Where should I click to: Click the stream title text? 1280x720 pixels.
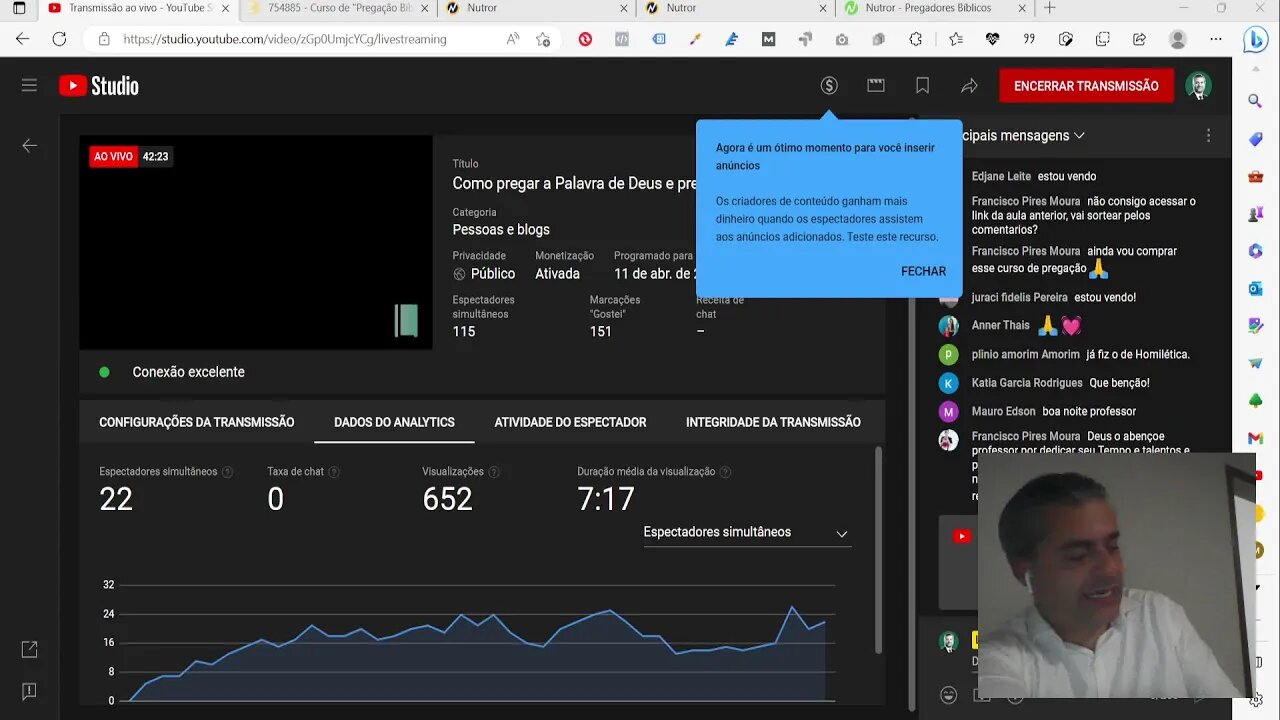[x=574, y=184]
